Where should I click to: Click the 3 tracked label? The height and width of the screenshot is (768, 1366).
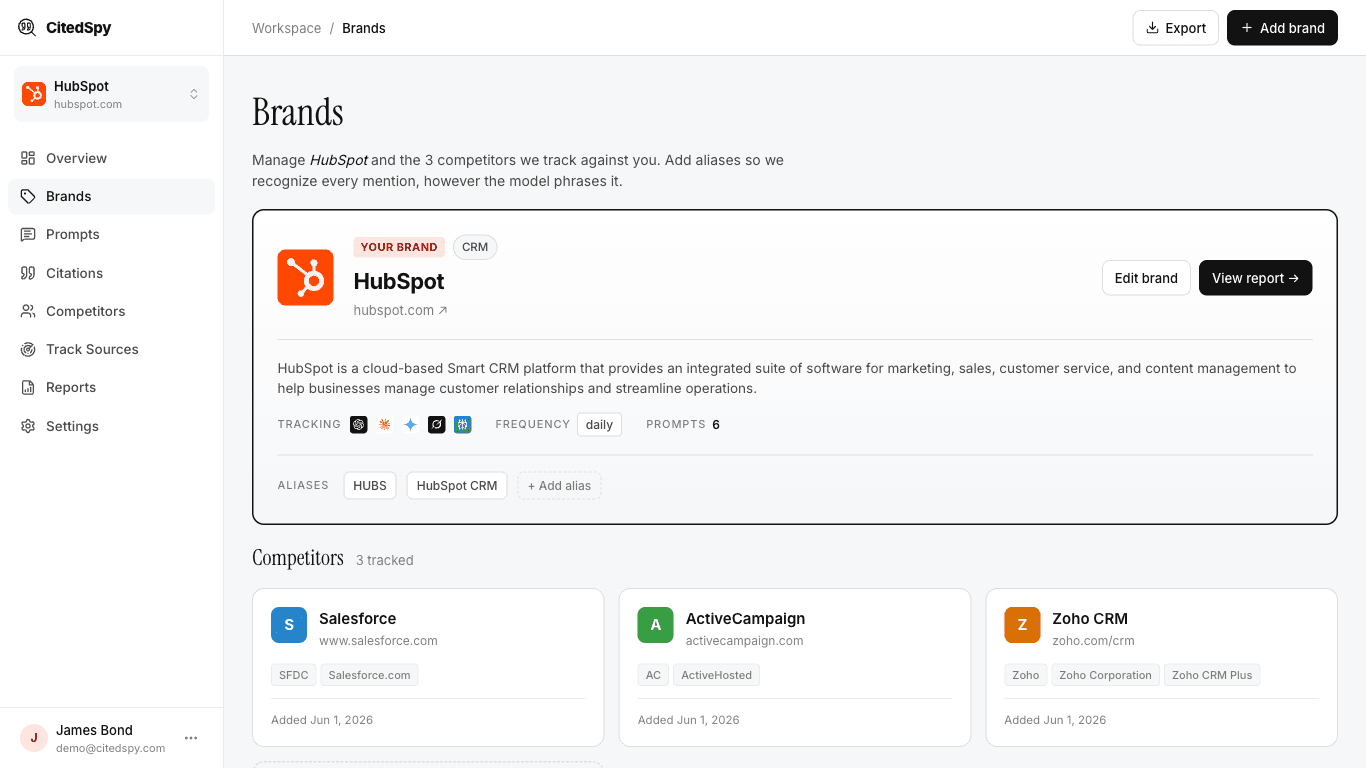pyautogui.click(x=385, y=560)
